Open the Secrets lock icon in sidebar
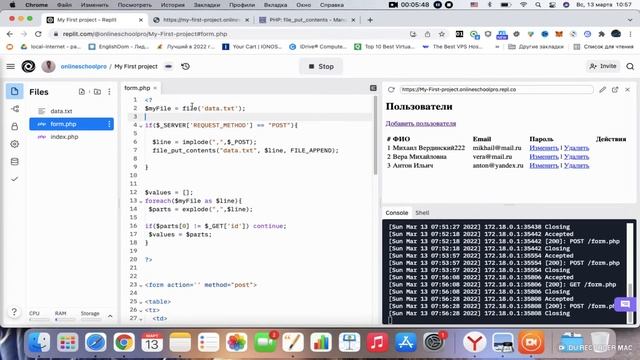 pos(15,127)
